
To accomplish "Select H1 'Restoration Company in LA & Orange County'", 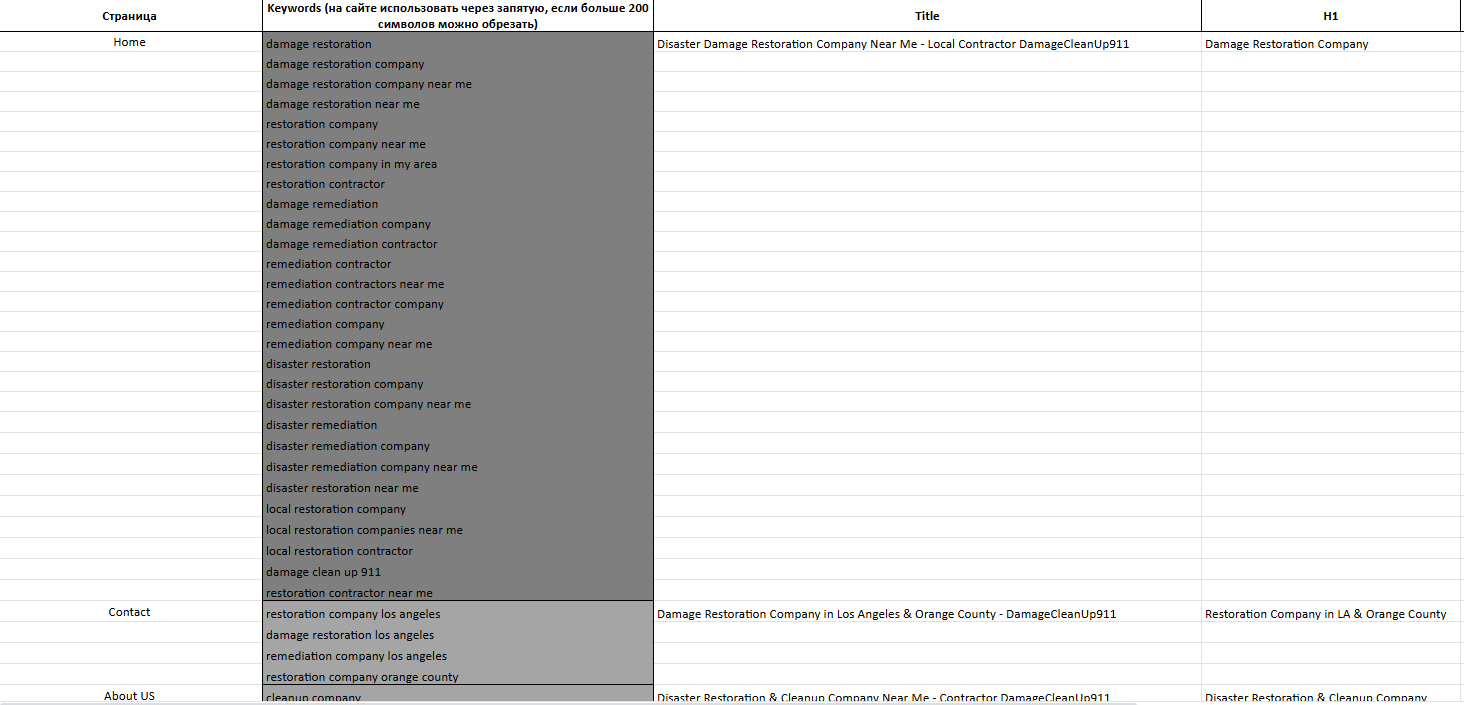I will pyautogui.click(x=1331, y=614).
